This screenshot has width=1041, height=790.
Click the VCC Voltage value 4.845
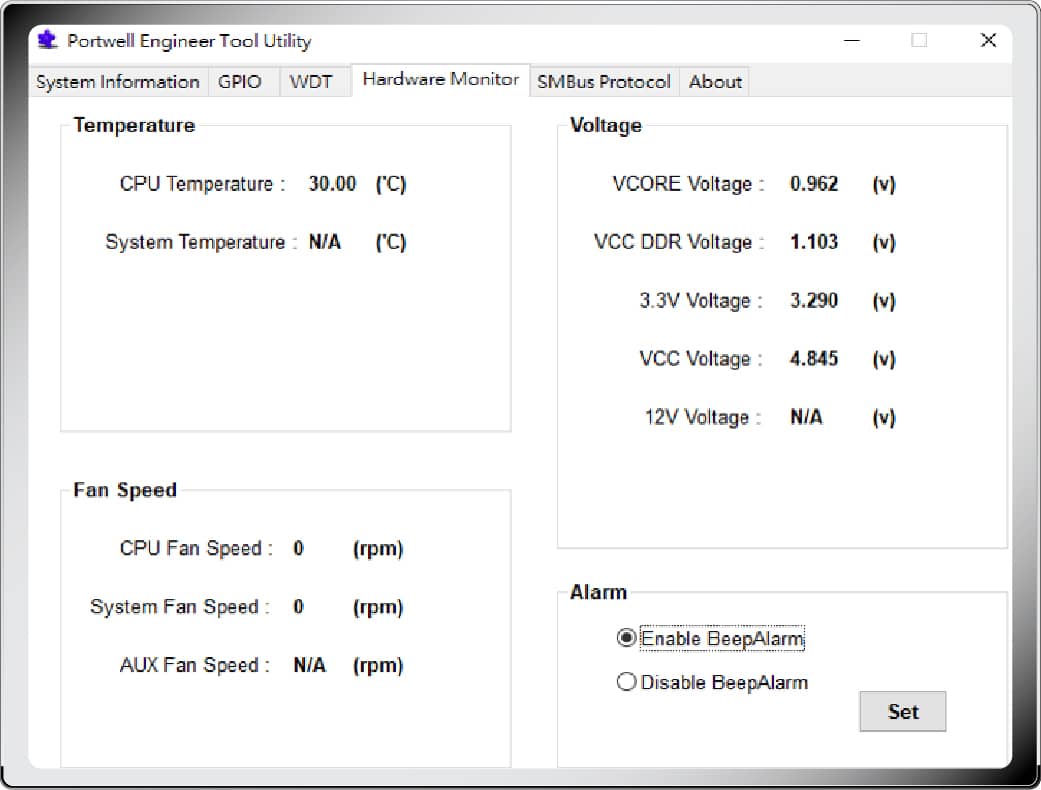814,359
